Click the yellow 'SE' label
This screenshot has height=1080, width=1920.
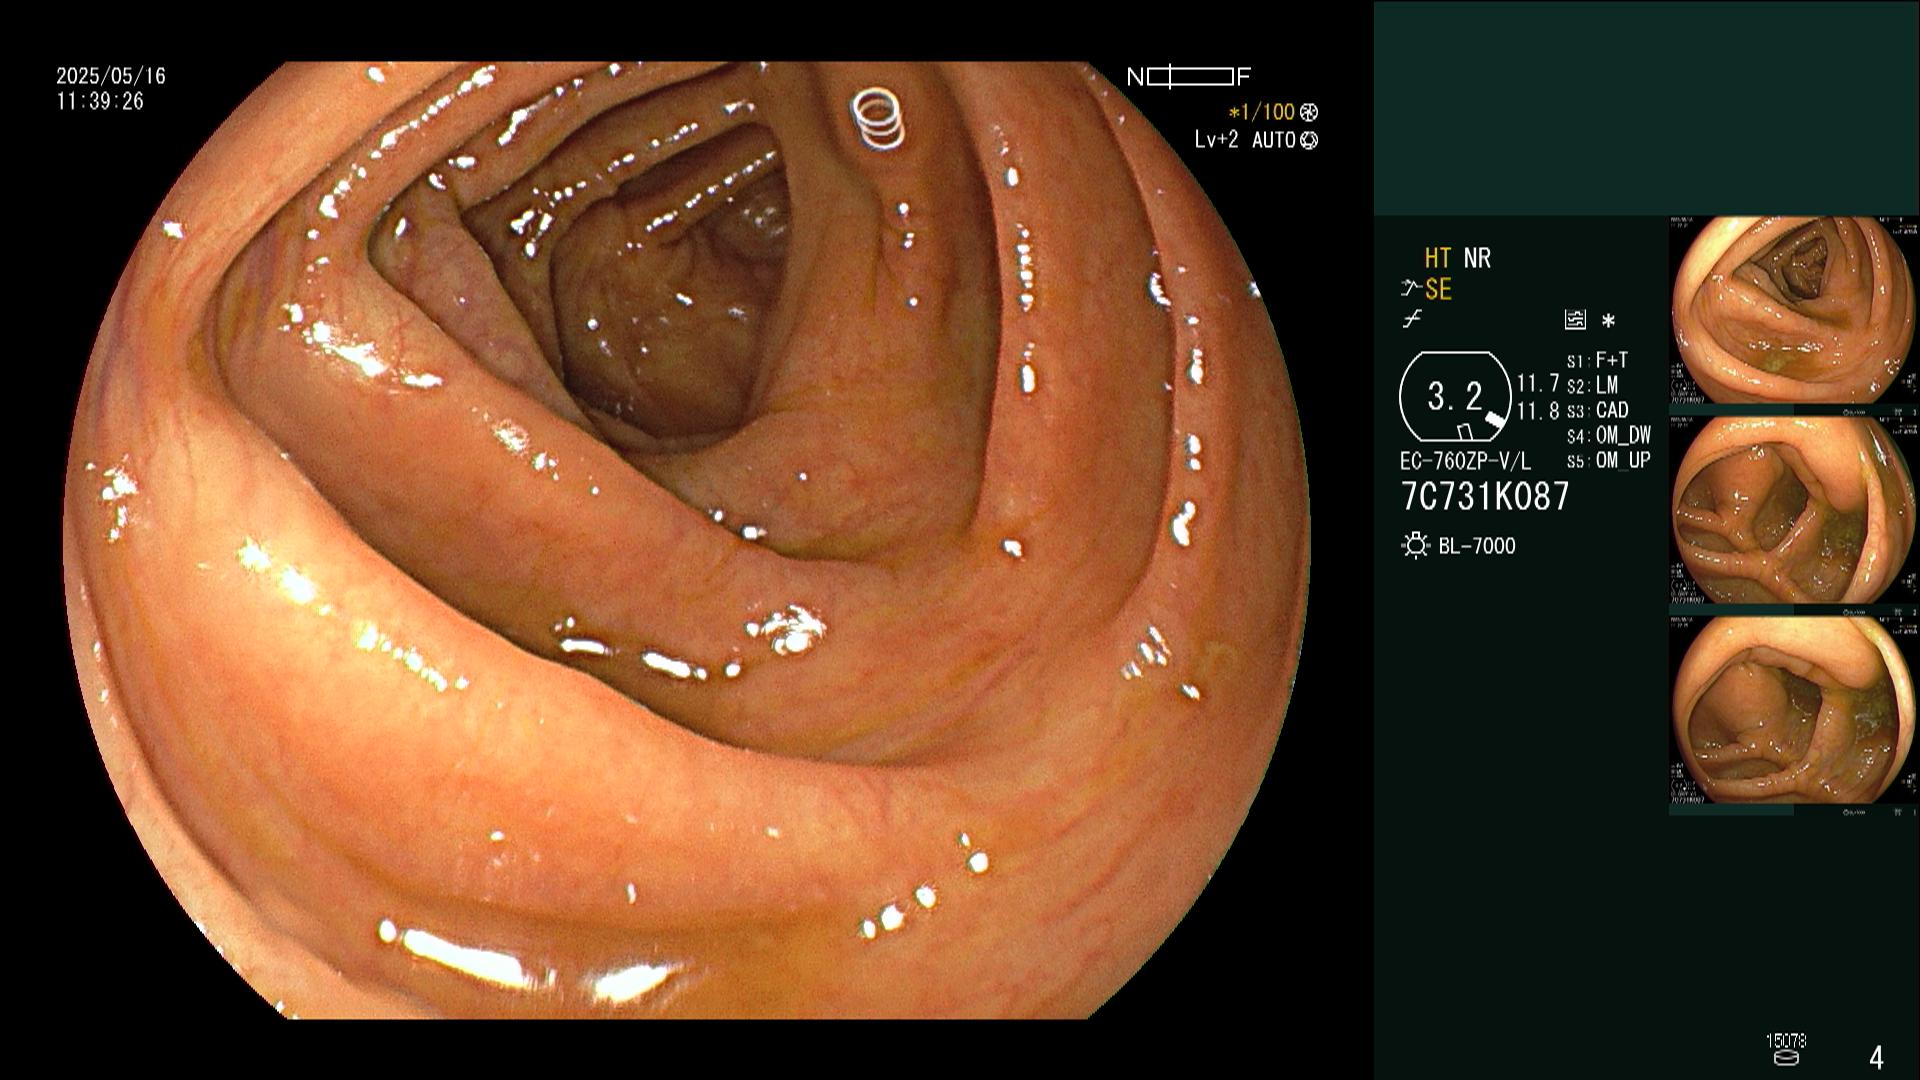click(1438, 290)
